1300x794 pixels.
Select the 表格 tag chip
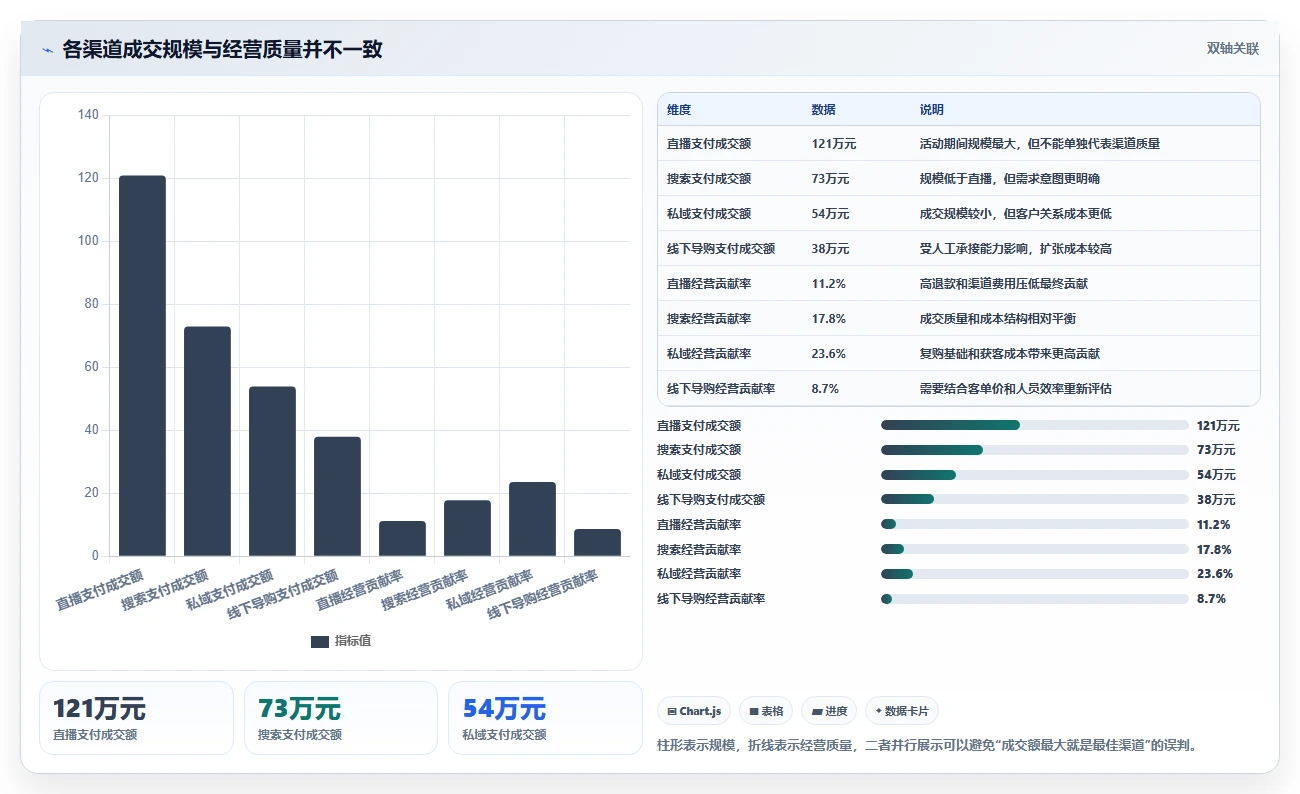click(x=766, y=711)
